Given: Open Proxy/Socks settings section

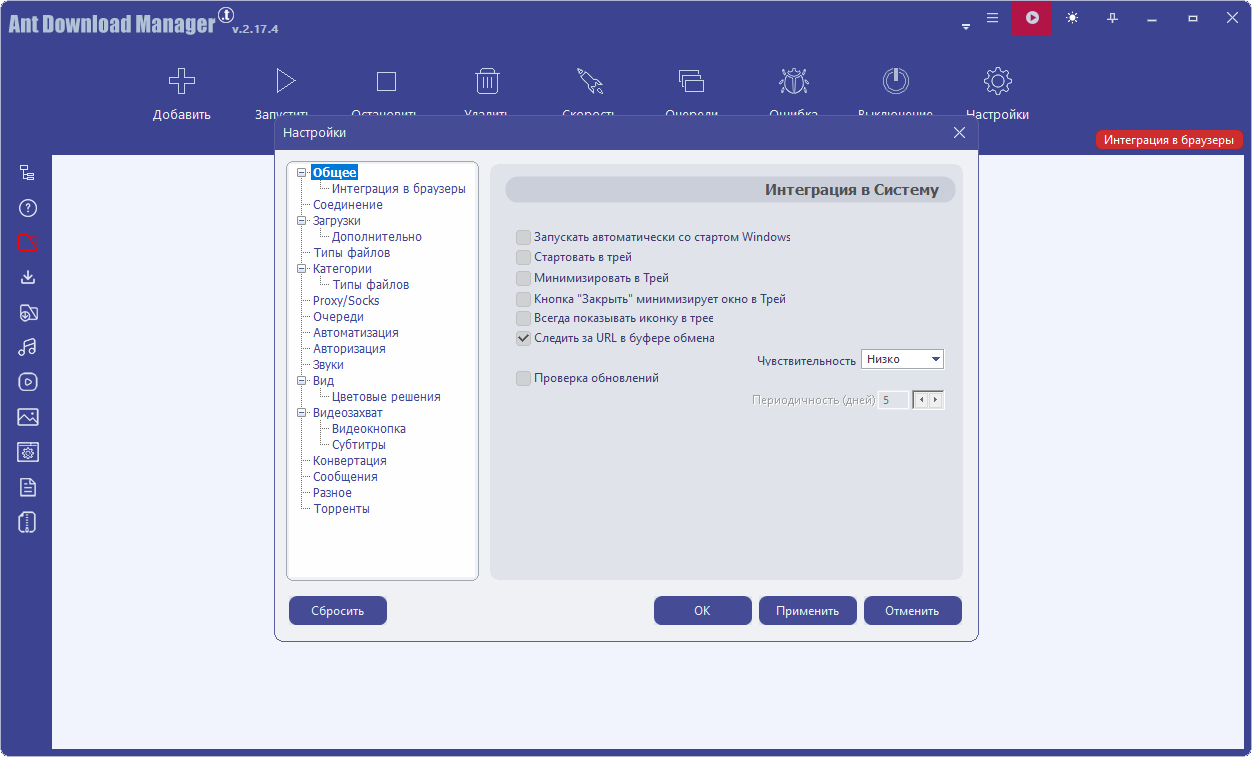Looking at the screenshot, I should click(346, 301).
